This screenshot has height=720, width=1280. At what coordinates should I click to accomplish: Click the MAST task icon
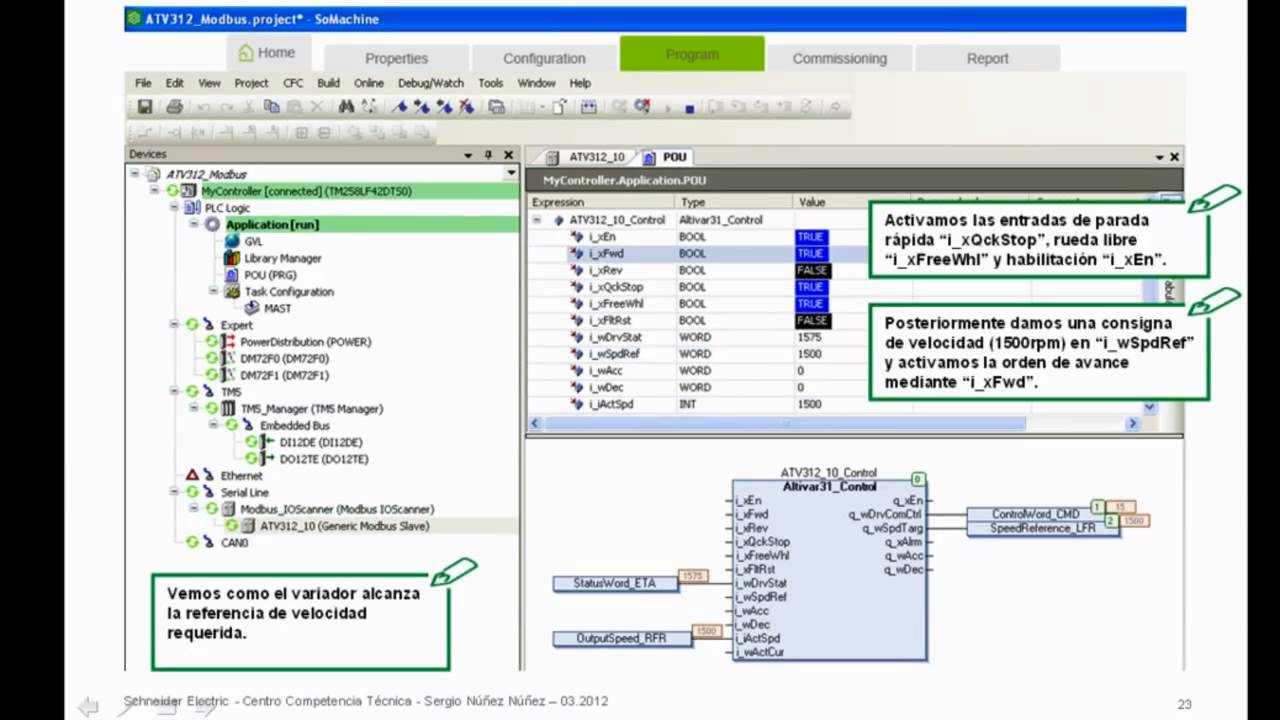(252, 308)
